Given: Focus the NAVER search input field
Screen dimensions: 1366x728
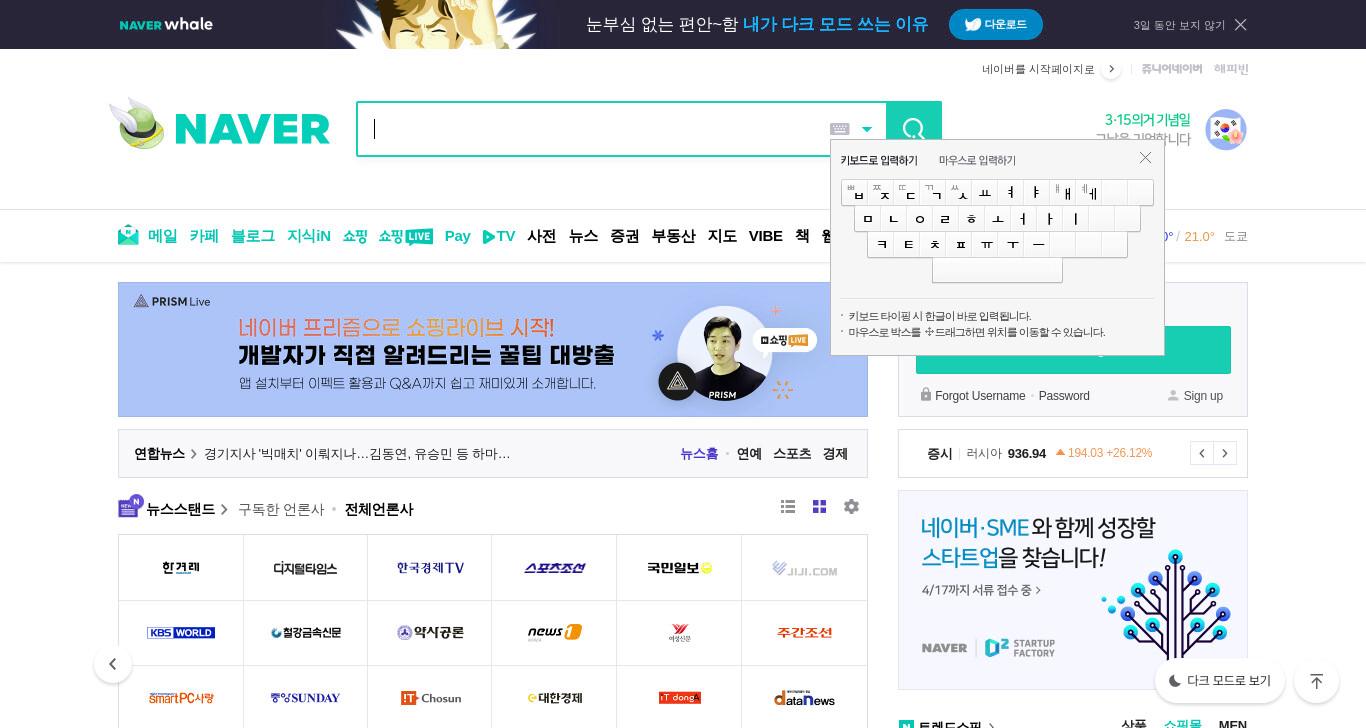Looking at the screenshot, I should point(595,129).
